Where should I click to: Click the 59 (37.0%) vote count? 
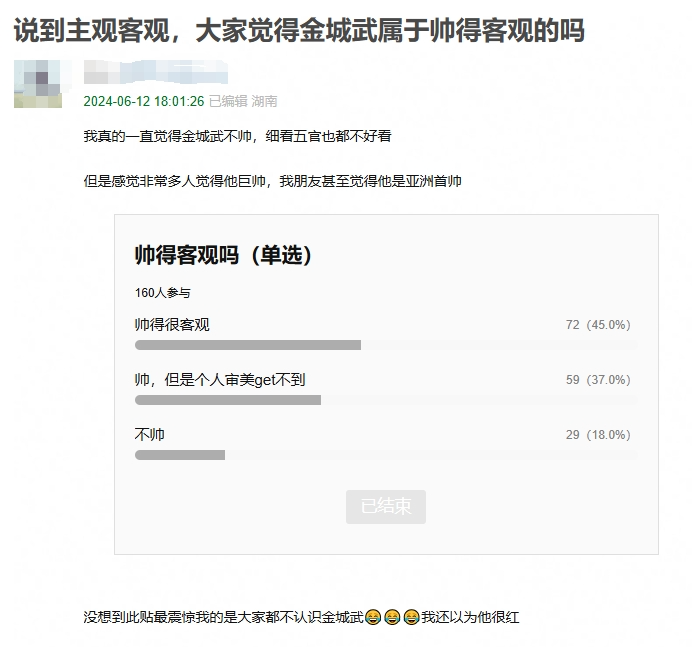coord(597,380)
